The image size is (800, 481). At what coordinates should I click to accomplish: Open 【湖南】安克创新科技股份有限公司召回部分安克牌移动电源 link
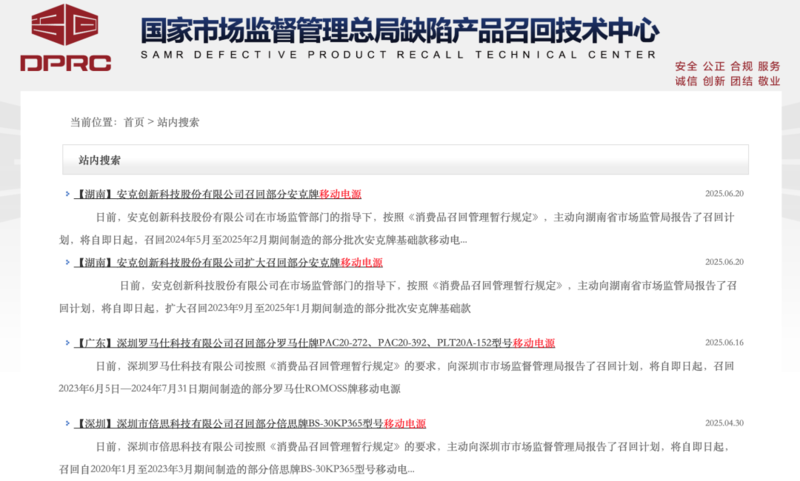click(x=218, y=194)
